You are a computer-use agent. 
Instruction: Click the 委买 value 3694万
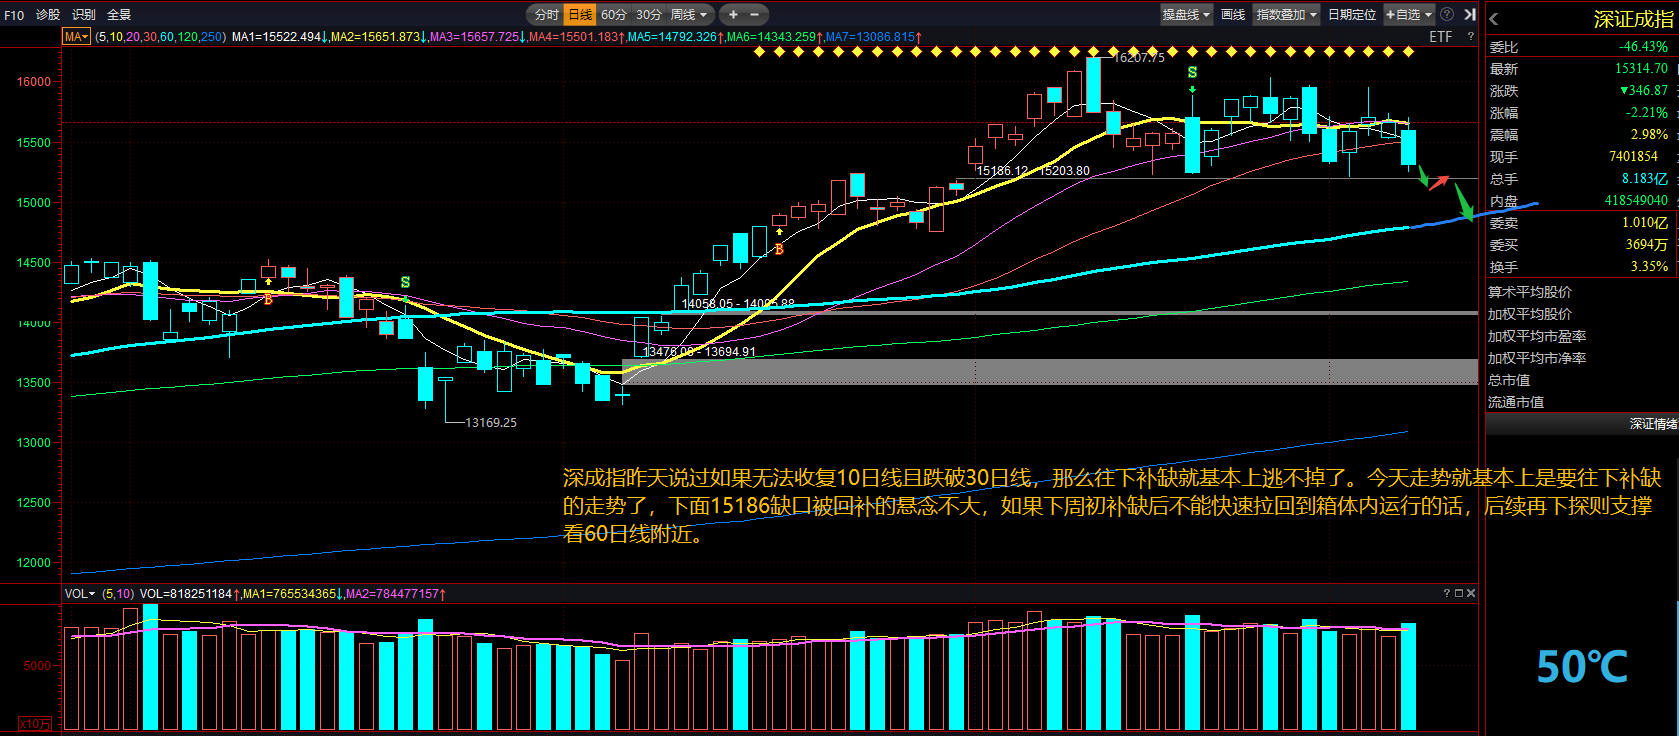(1647, 245)
